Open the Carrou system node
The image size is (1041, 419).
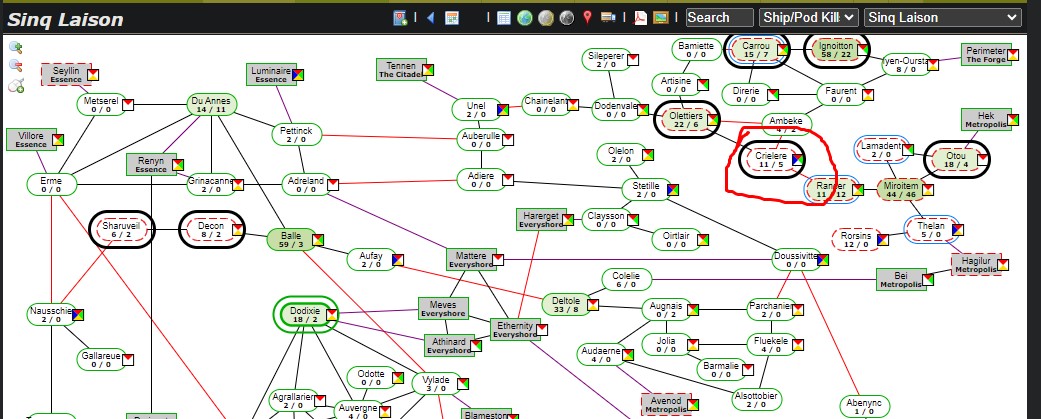[756, 50]
